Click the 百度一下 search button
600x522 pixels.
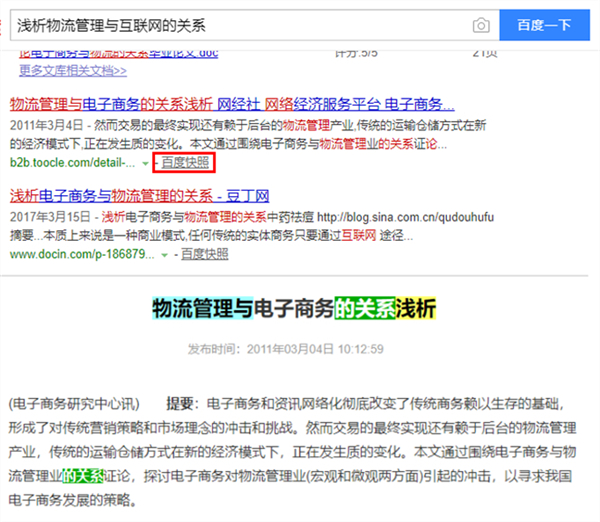(x=544, y=25)
